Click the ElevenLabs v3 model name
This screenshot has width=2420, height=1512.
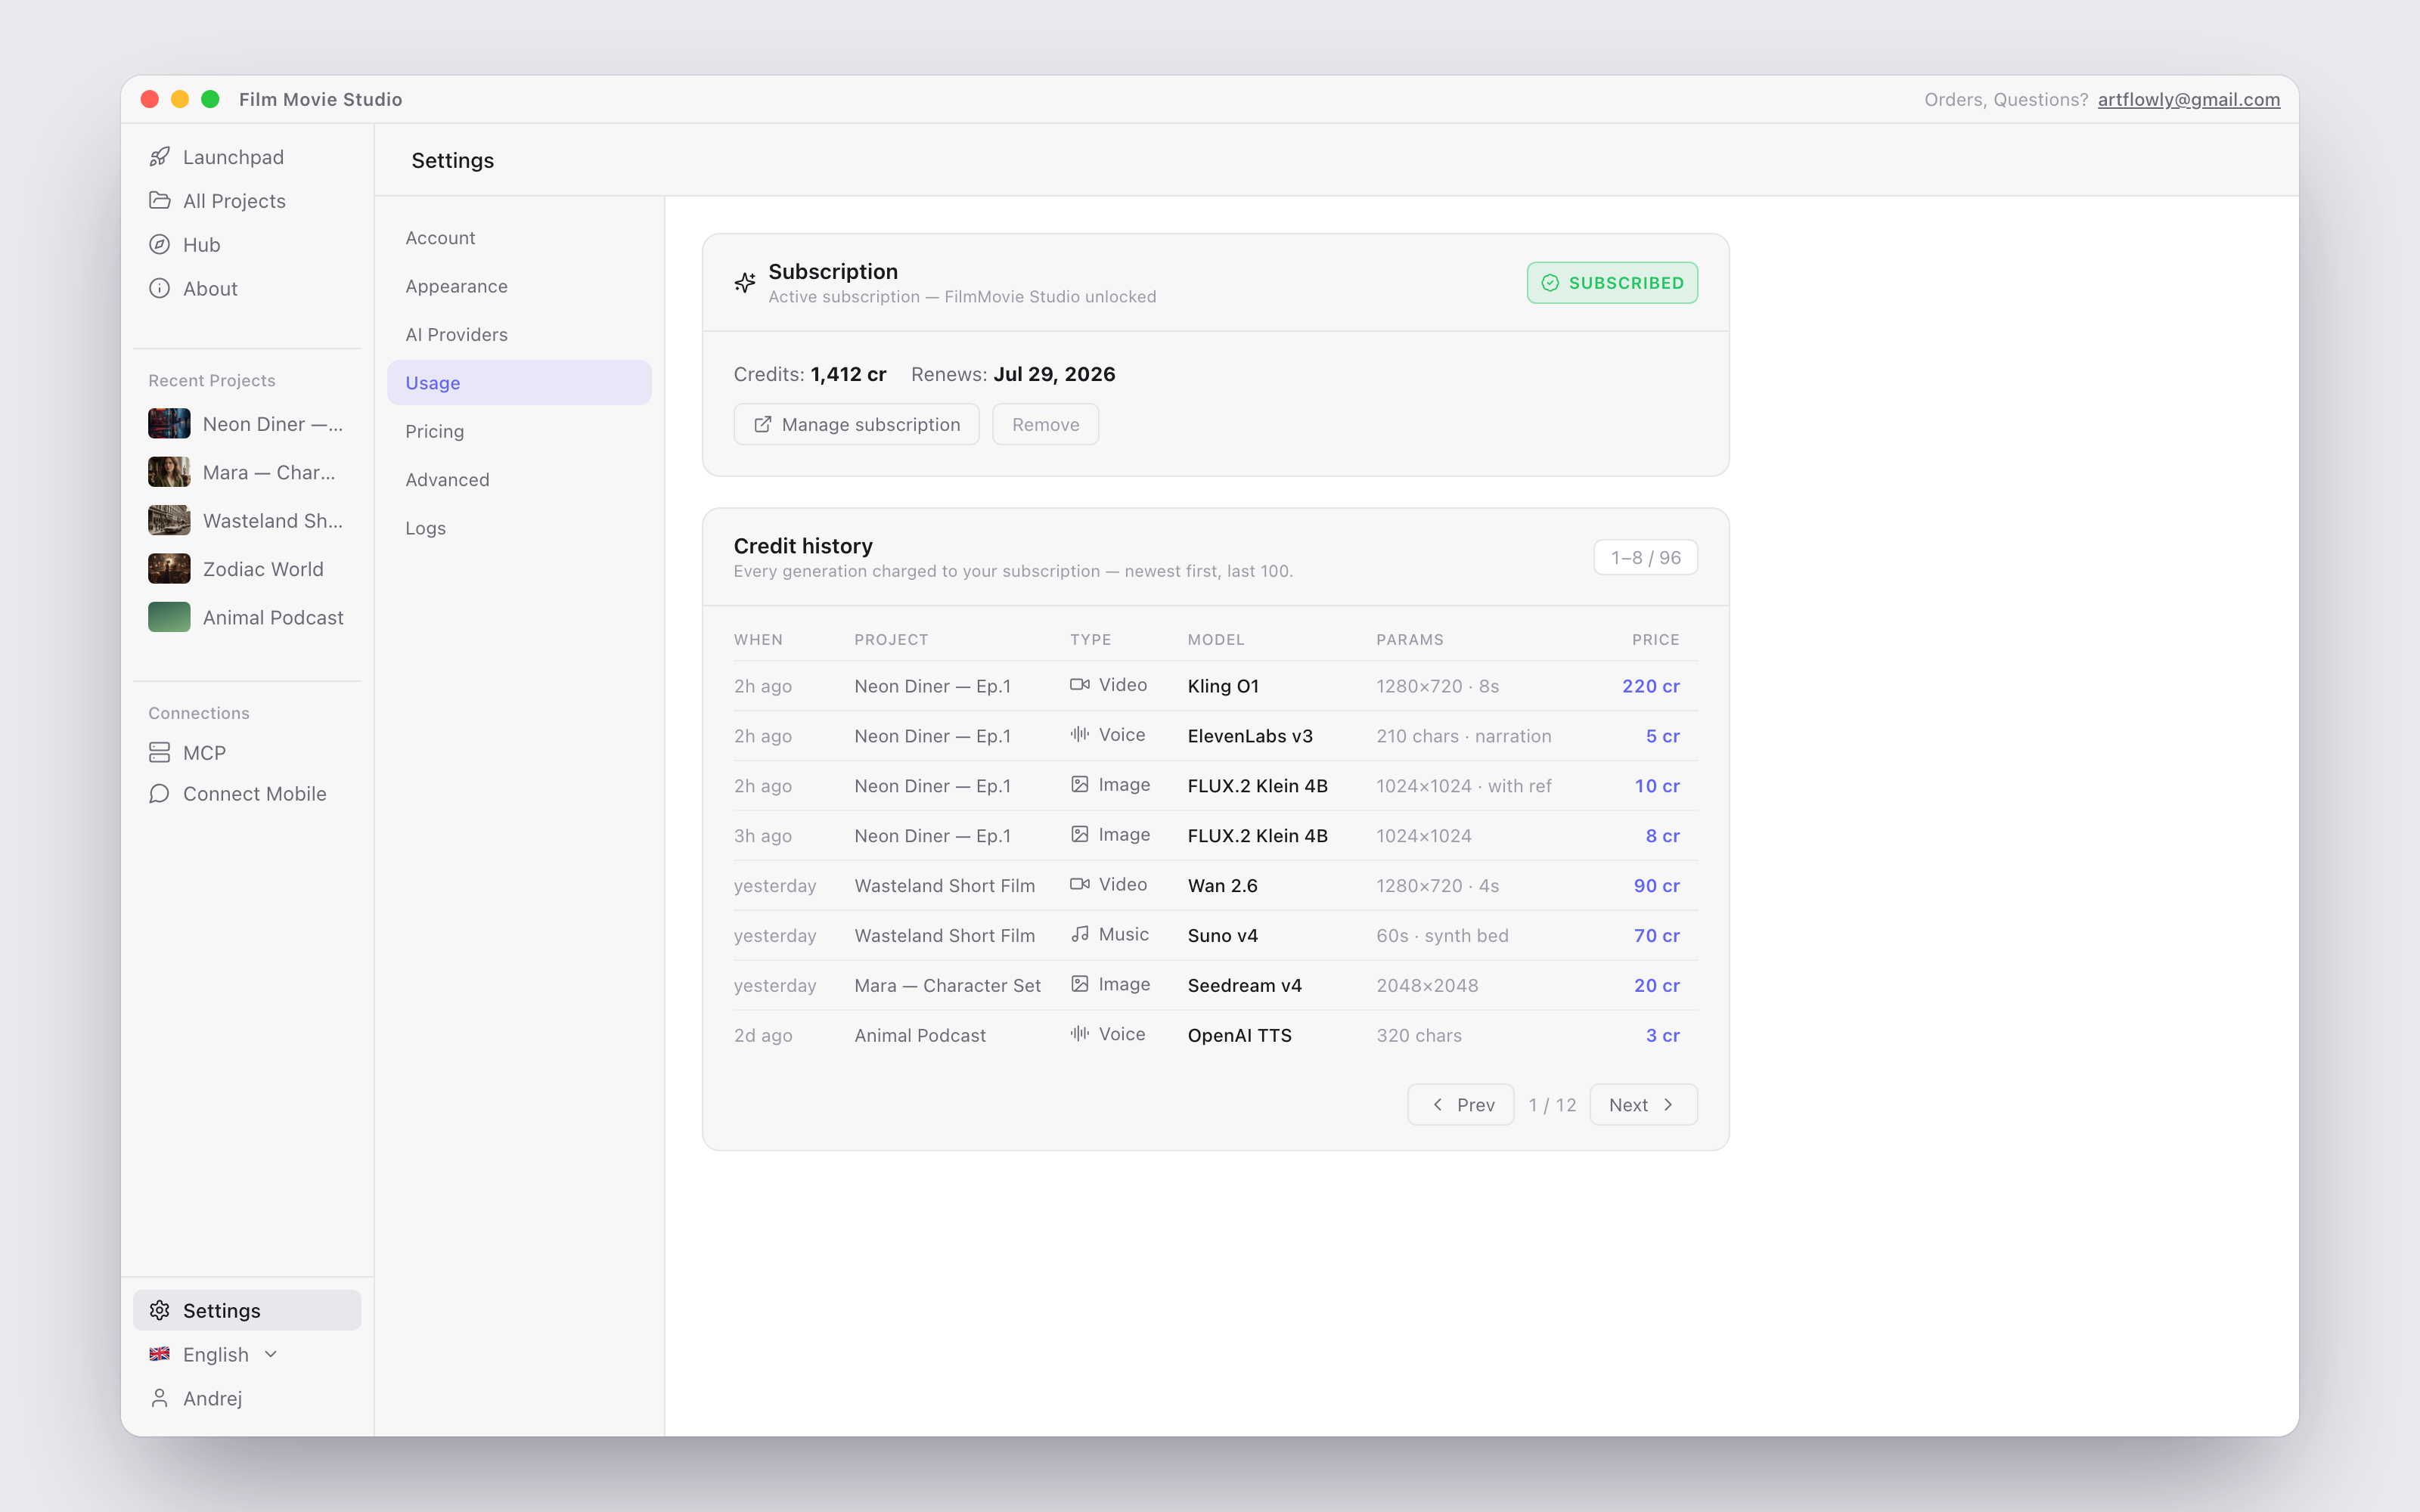point(1250,736)
